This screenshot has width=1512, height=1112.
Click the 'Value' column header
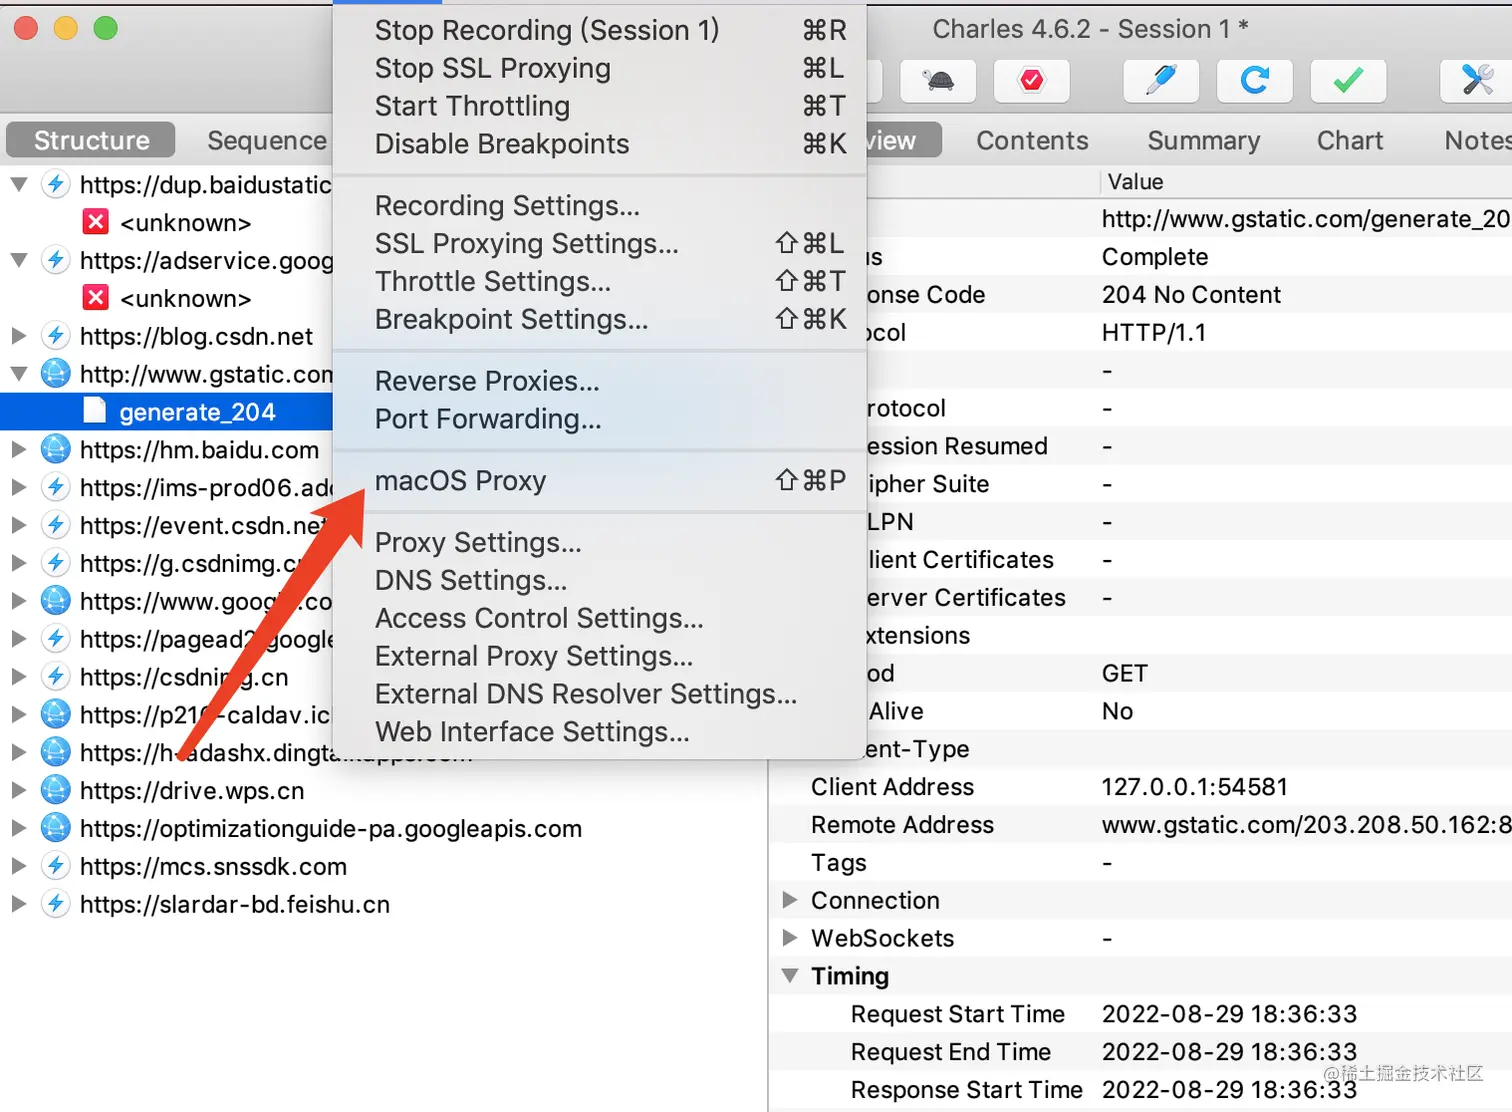click(x=1135, y=182)
